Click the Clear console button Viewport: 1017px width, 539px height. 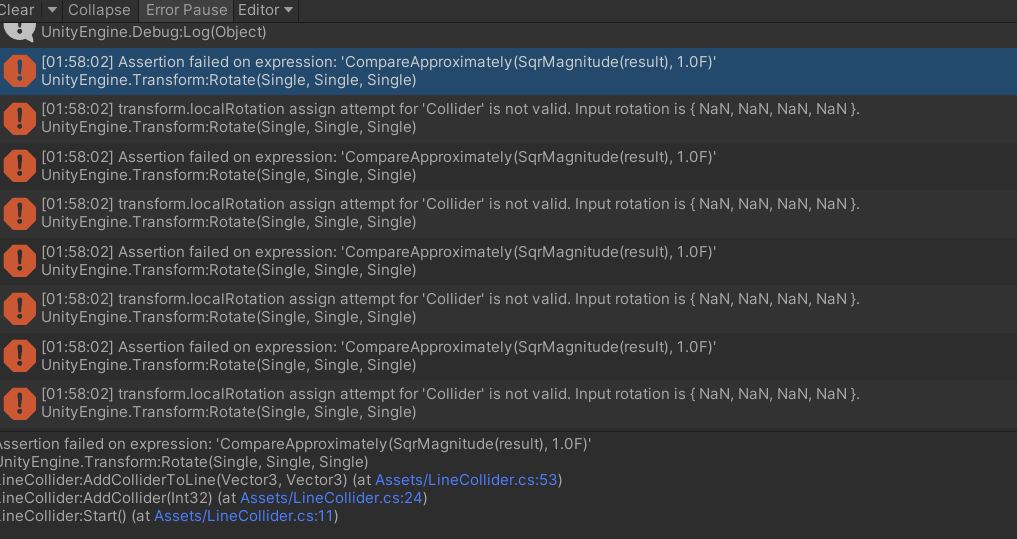(15, 10)
